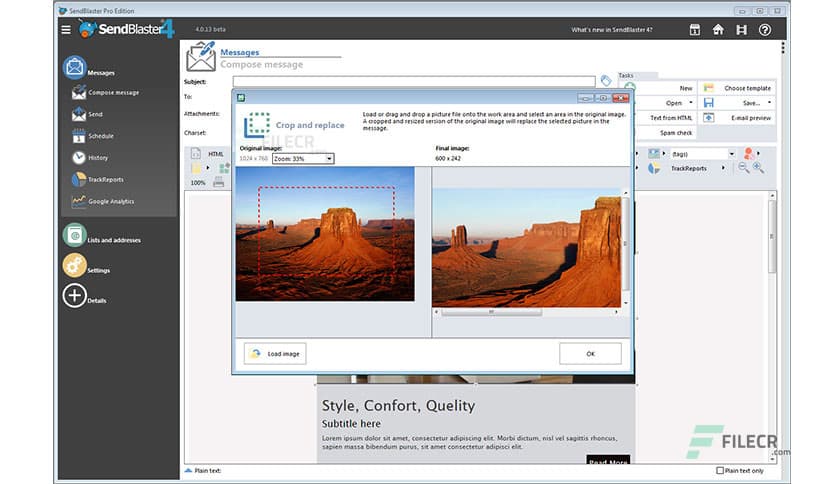Click the Read More button in template
Screen dimensions: 836x484
(x=608, y=459)
